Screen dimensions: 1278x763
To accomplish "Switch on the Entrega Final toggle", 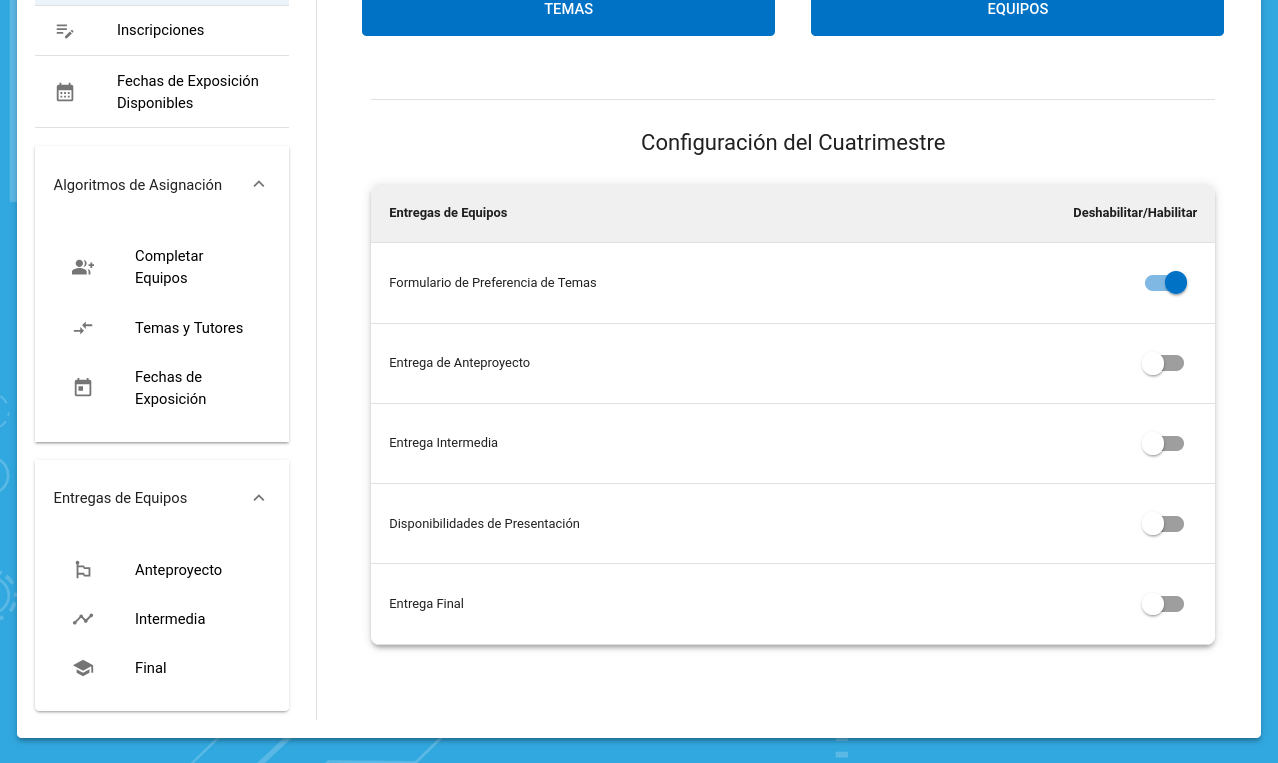I will [x=1163, y=604].
